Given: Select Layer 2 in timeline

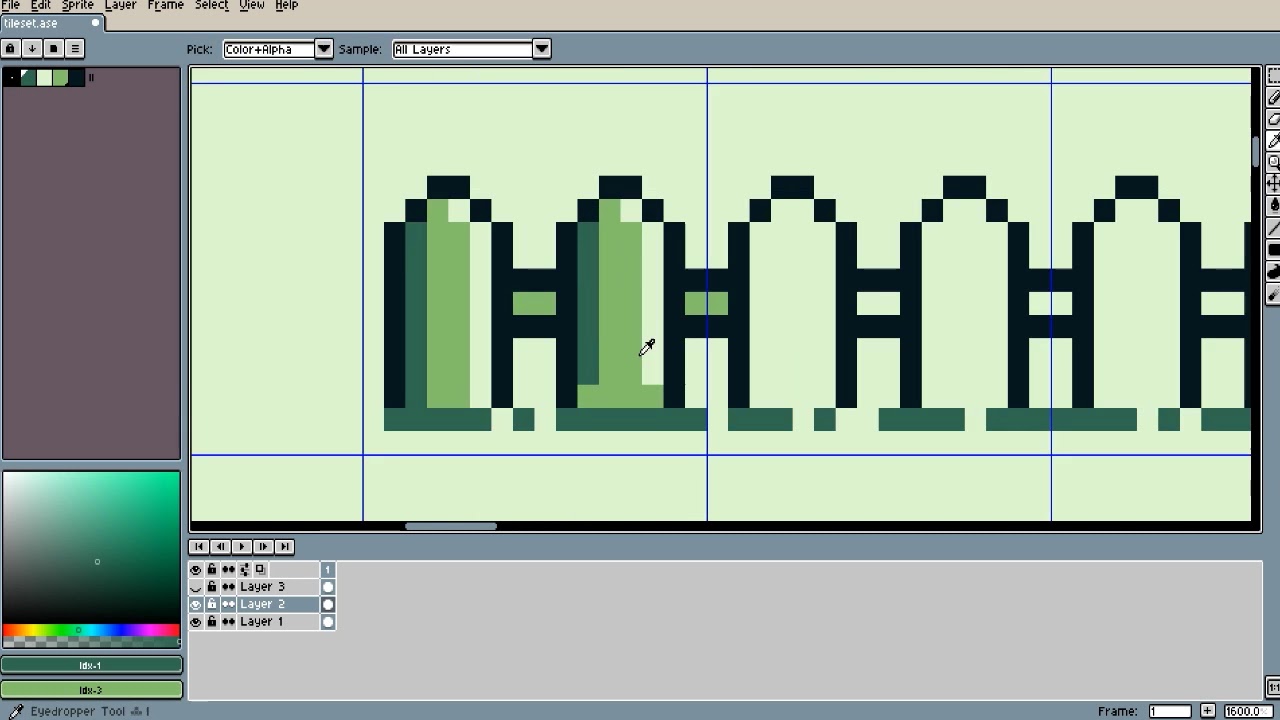Looking at the screenshot, I should [278, 604].
